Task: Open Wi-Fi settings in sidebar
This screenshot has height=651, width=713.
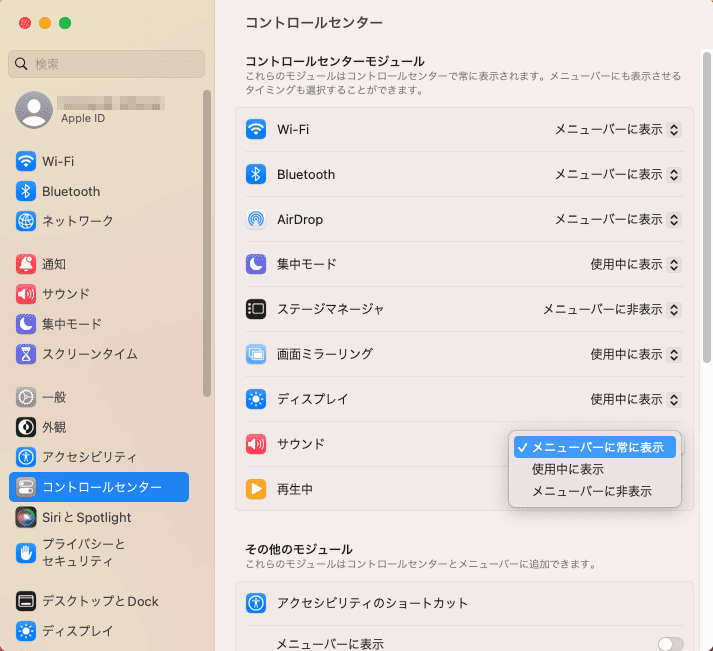Action: (x=99, y=161)
